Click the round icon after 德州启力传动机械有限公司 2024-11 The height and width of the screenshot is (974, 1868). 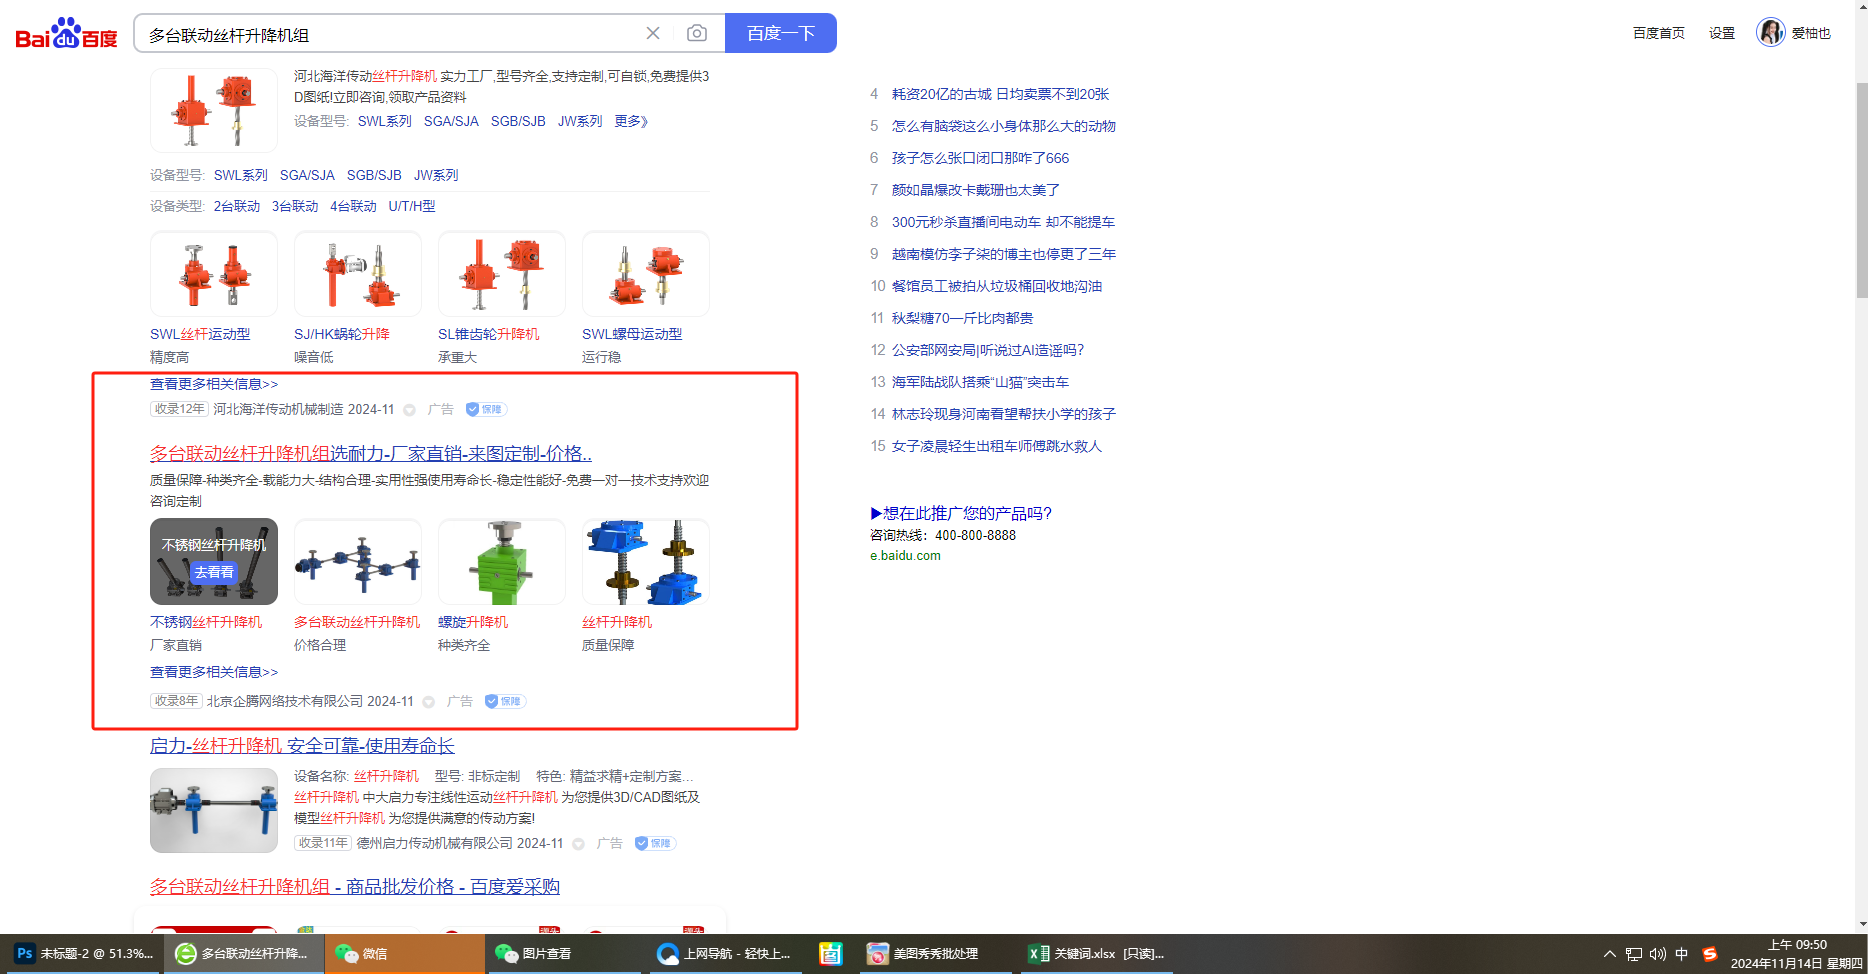click(x=579, y=844)
